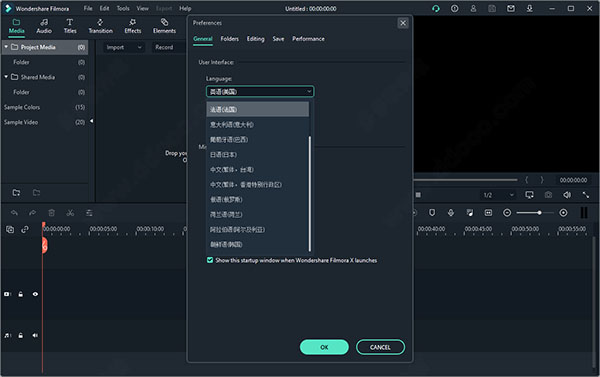Click the voiceover microphone icon
This screenshot has height=377, width=600.
pyautogui.click(x=451, y=212)
